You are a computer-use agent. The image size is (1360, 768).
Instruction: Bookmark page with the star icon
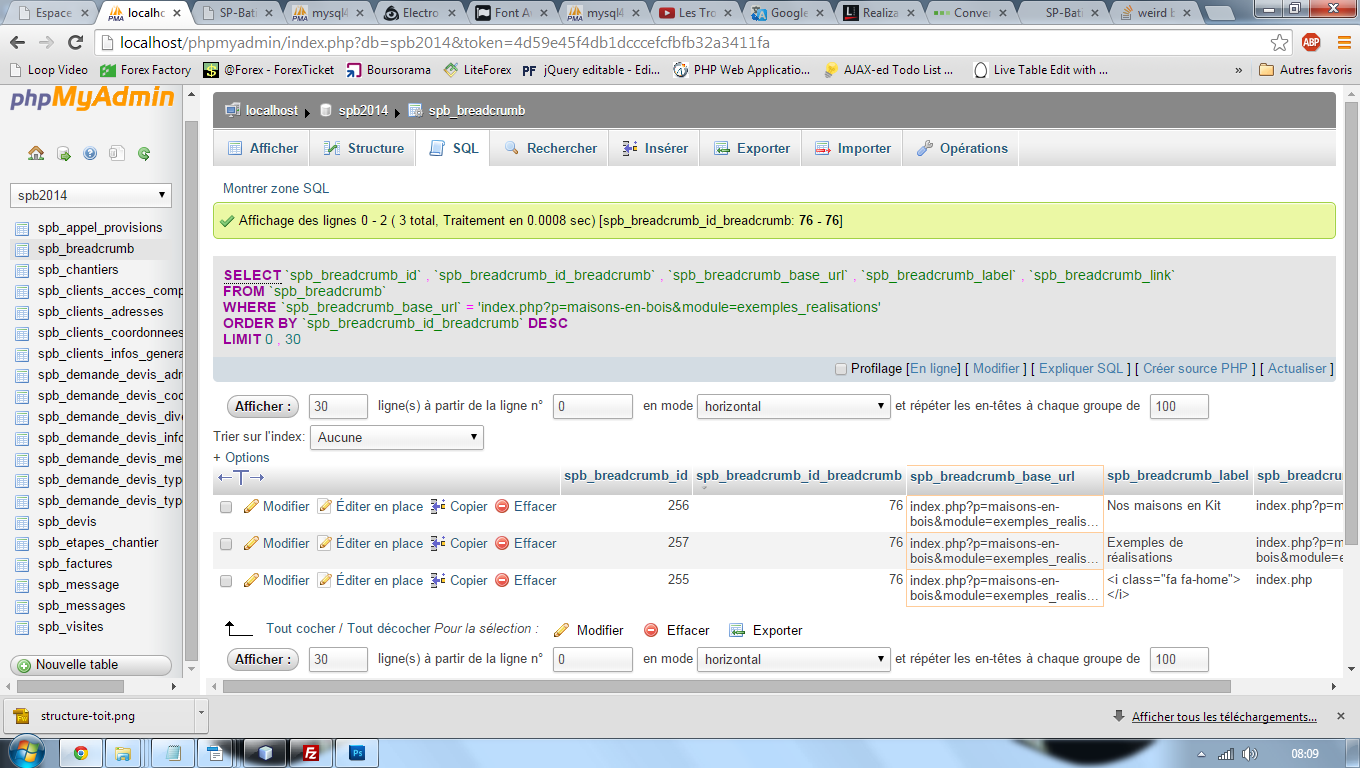(x=1280, y=43)
